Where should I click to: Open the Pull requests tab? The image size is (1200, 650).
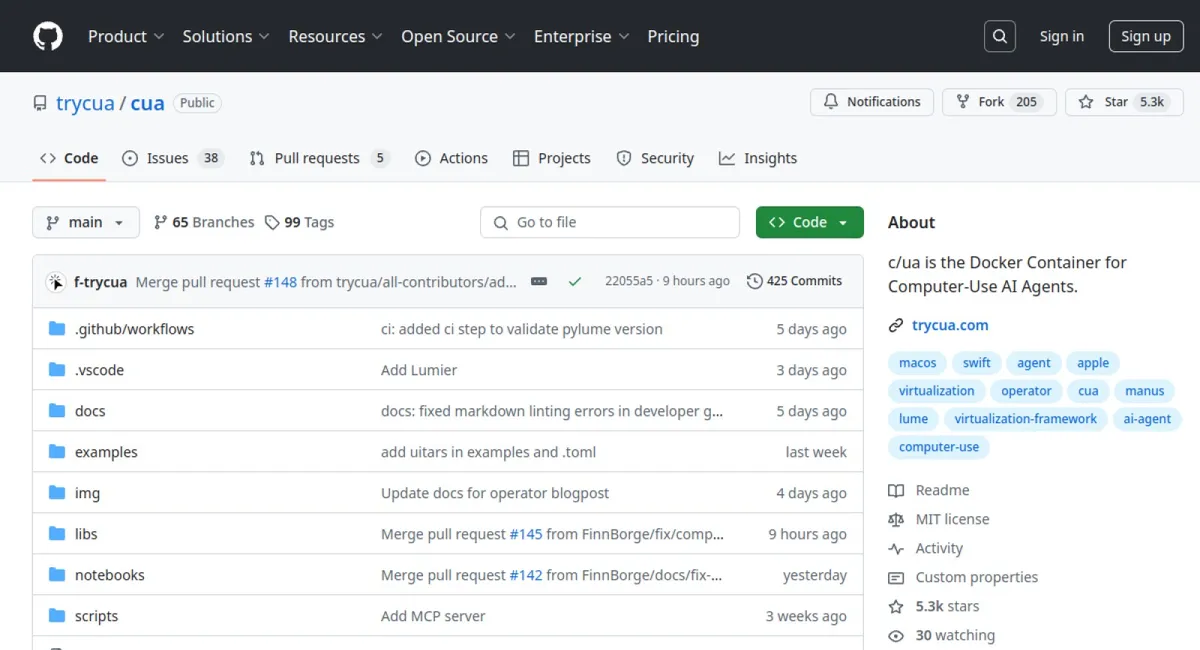pos(319,158)
